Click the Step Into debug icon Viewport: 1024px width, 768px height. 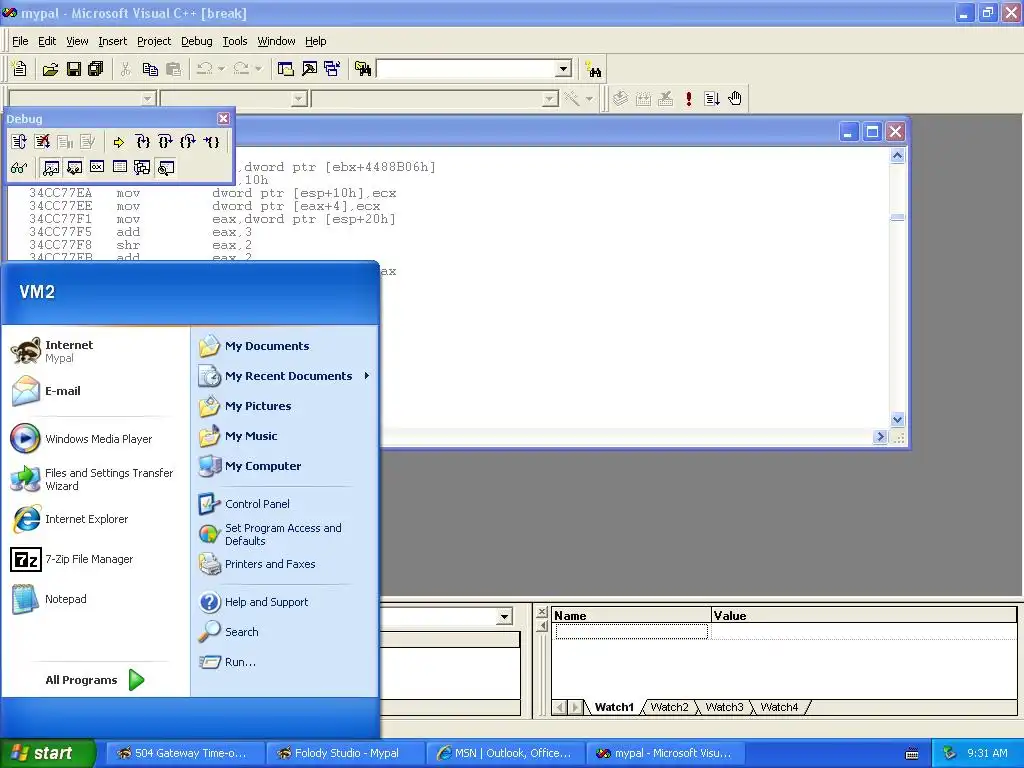(142, 142)
